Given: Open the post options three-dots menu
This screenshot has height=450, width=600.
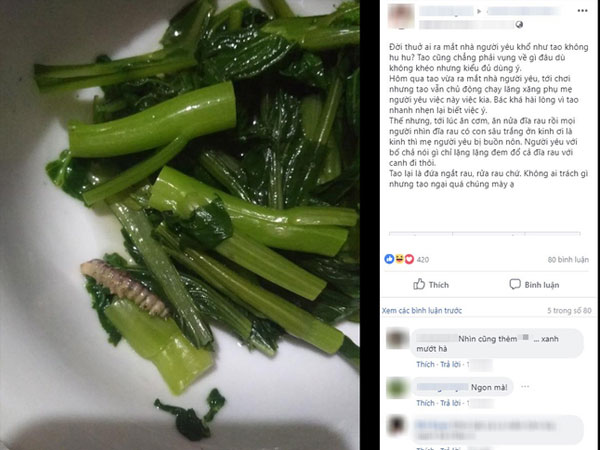Looking at the screenshot, I should point(582,11).
